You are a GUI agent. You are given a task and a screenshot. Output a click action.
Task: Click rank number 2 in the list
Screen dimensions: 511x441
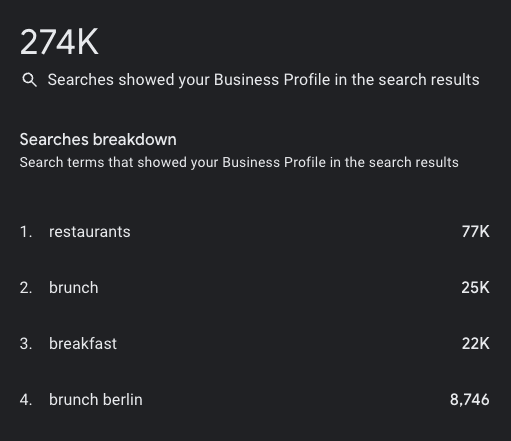[26, 288]
